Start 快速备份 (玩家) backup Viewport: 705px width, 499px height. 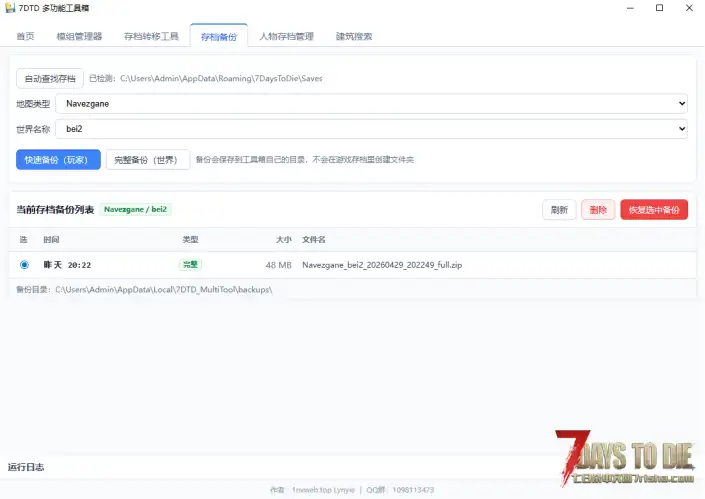pyautogui.click(x=58, y=160)
